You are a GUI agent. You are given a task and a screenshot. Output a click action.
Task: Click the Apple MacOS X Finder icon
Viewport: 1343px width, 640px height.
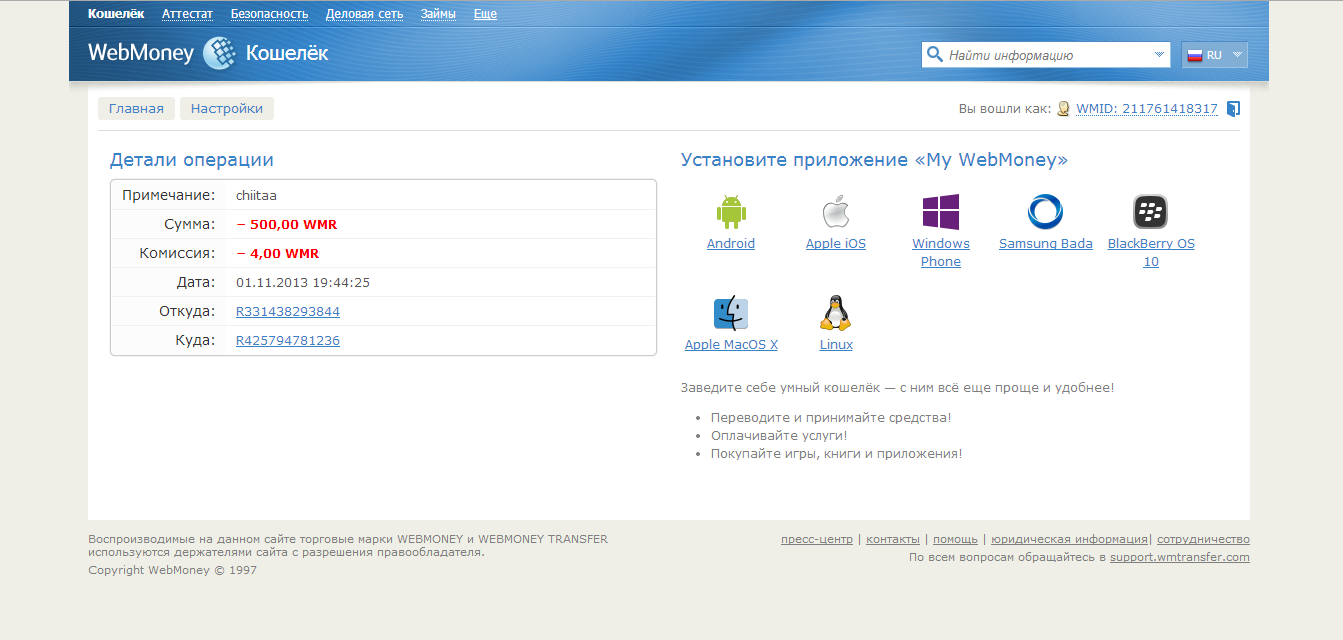click(731, 314)
